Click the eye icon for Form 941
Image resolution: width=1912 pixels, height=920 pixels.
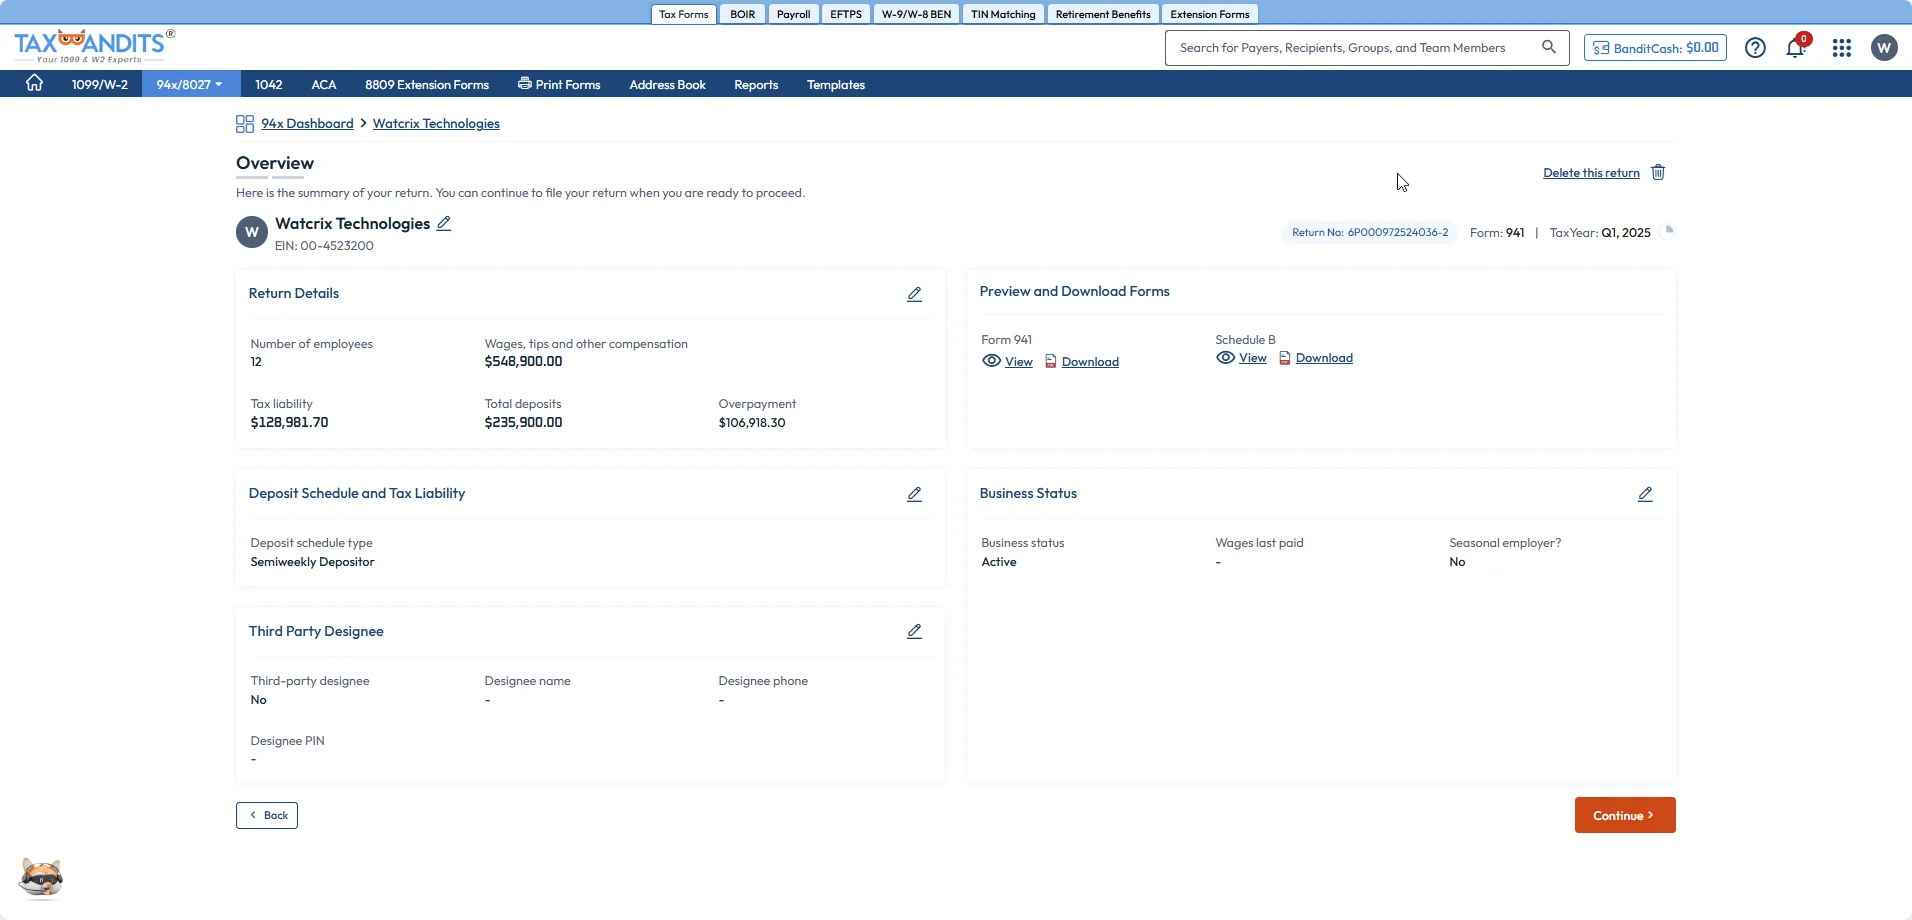(x=991, y=361)
